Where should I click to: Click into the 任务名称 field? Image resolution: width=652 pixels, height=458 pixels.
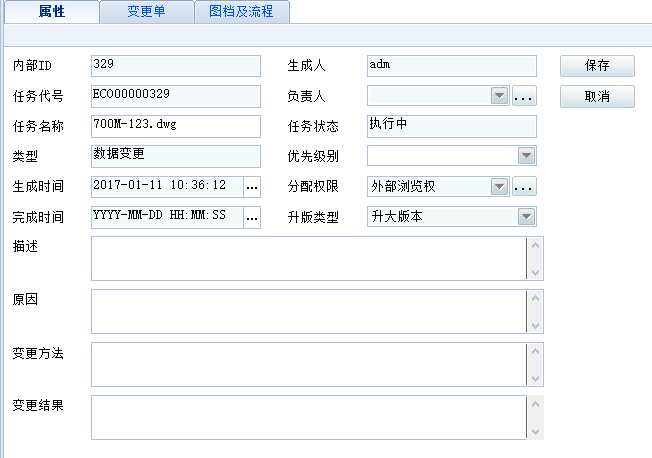(174, 126)
